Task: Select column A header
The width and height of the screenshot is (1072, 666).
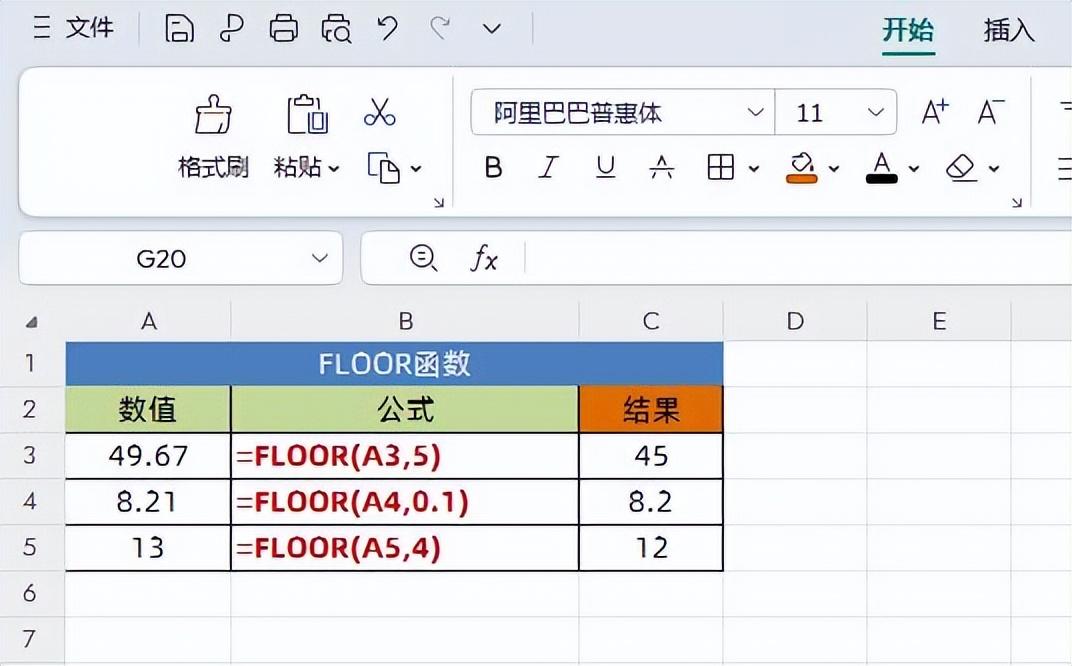Action: pyautogui.click(x=148, y=321)
